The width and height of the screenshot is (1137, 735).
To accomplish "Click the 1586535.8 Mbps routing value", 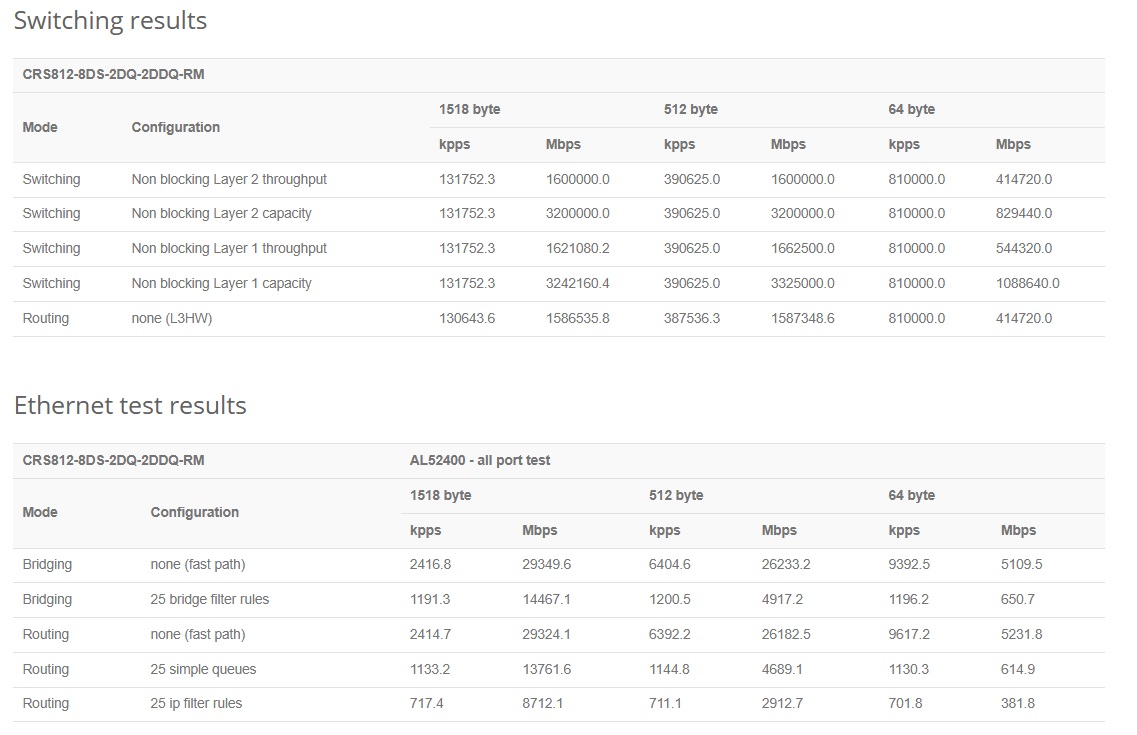I will click(x=577, y=318).
